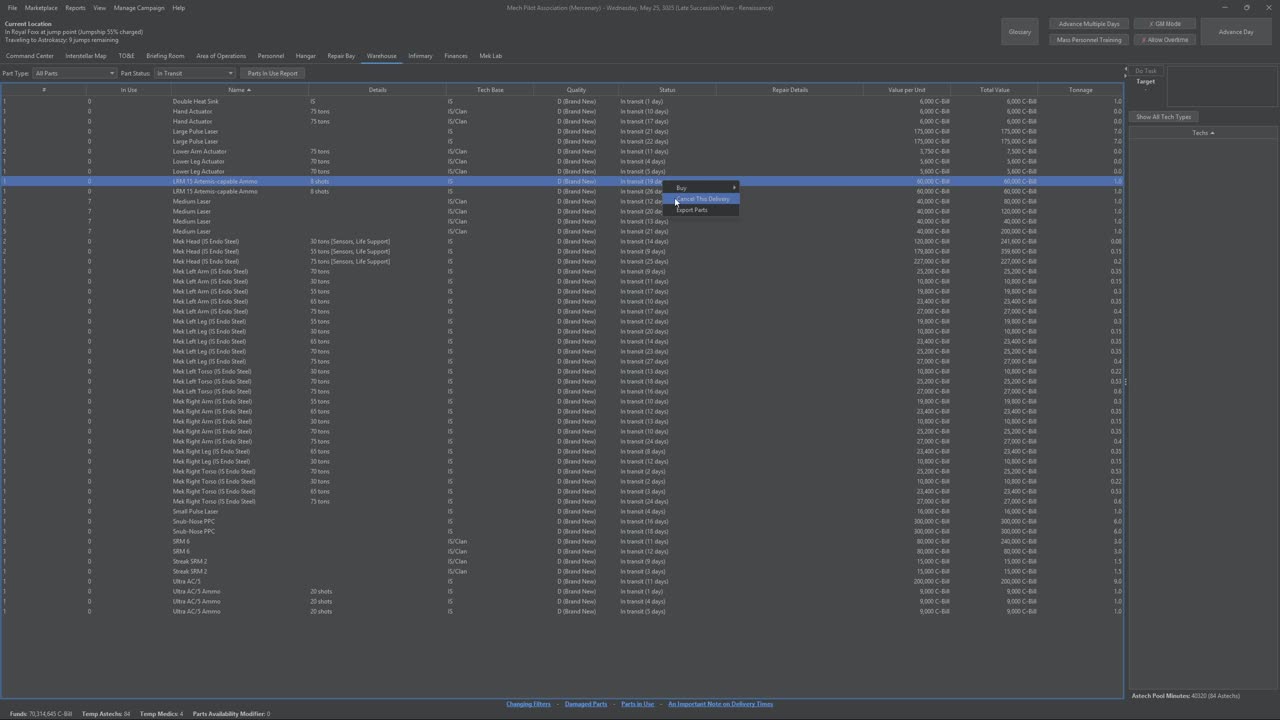Open the Part Status dropdown
The height and width of the screenshot is (720, 1280).
click(194, 73)
